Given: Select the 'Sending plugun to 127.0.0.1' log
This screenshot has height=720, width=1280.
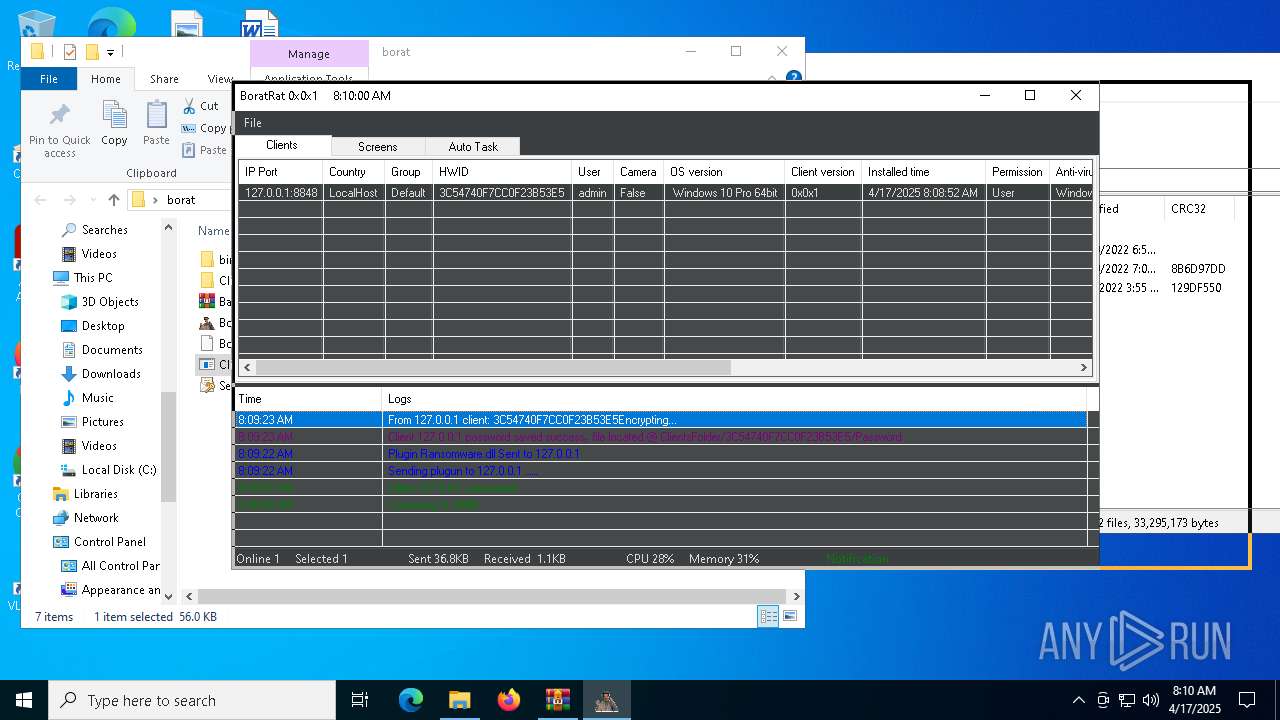Looking at the screenshot, I should point(661,471).
